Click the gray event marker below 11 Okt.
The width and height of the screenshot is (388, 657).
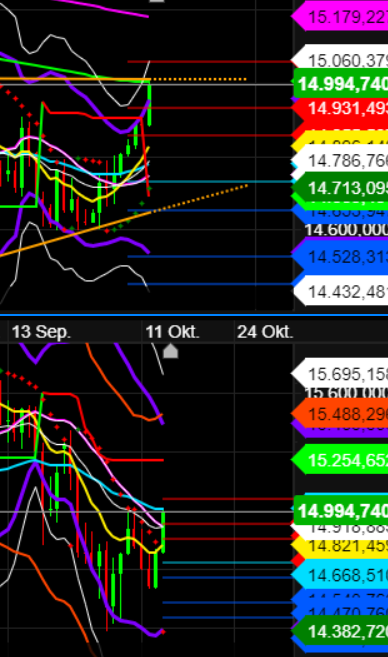171,351
